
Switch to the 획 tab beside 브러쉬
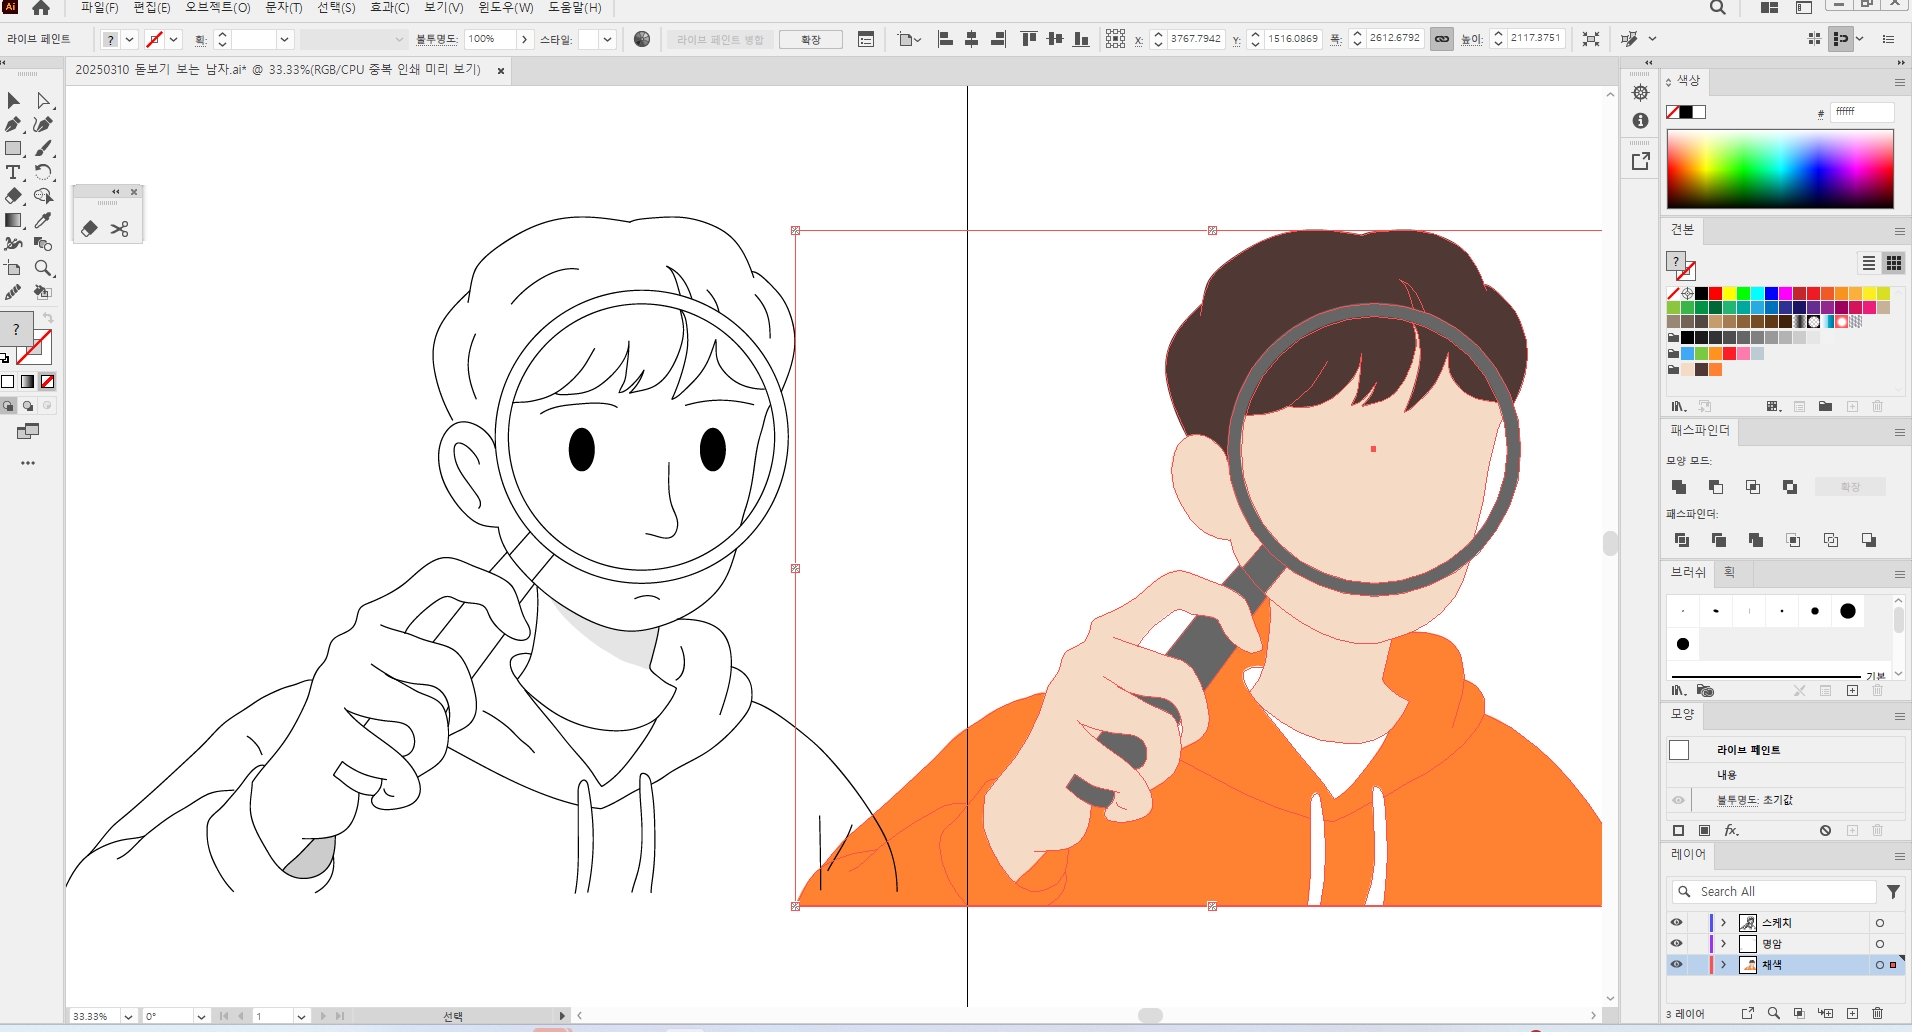pyautogui.click(x=1729, y=572)
